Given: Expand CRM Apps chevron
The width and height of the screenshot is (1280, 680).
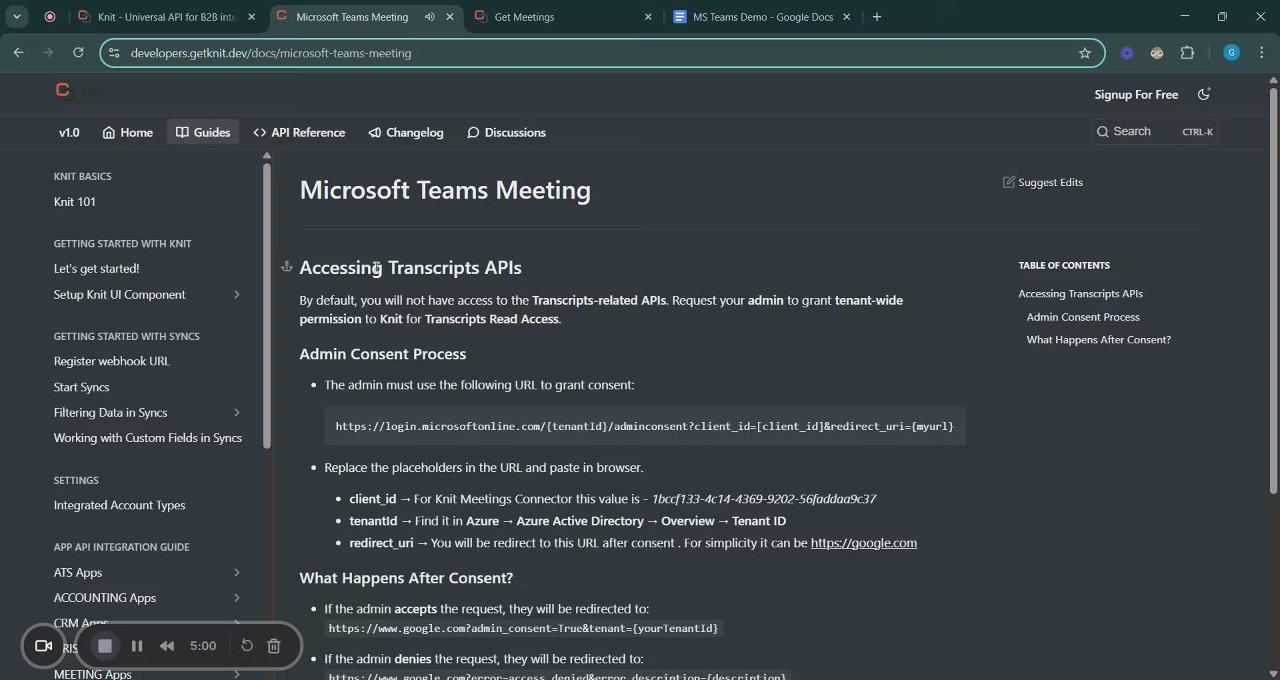Looking at the screenshot, I should pyautogui.click(x=237, y=622).
